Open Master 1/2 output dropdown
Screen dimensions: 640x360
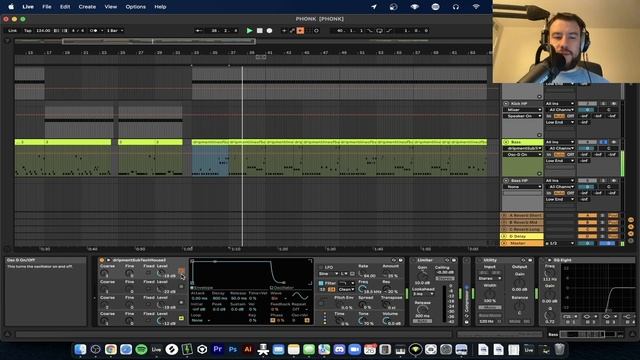[560, 243]
